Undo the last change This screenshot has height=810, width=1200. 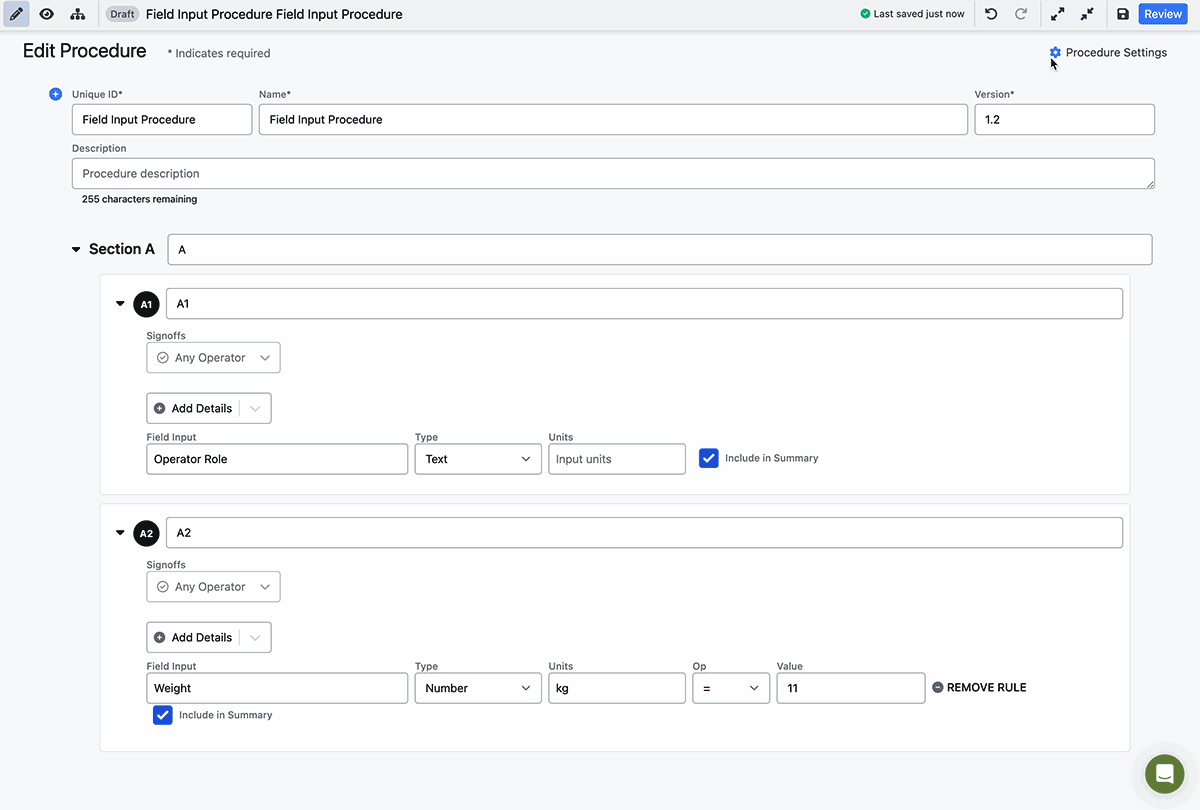(x=990, y=14)
